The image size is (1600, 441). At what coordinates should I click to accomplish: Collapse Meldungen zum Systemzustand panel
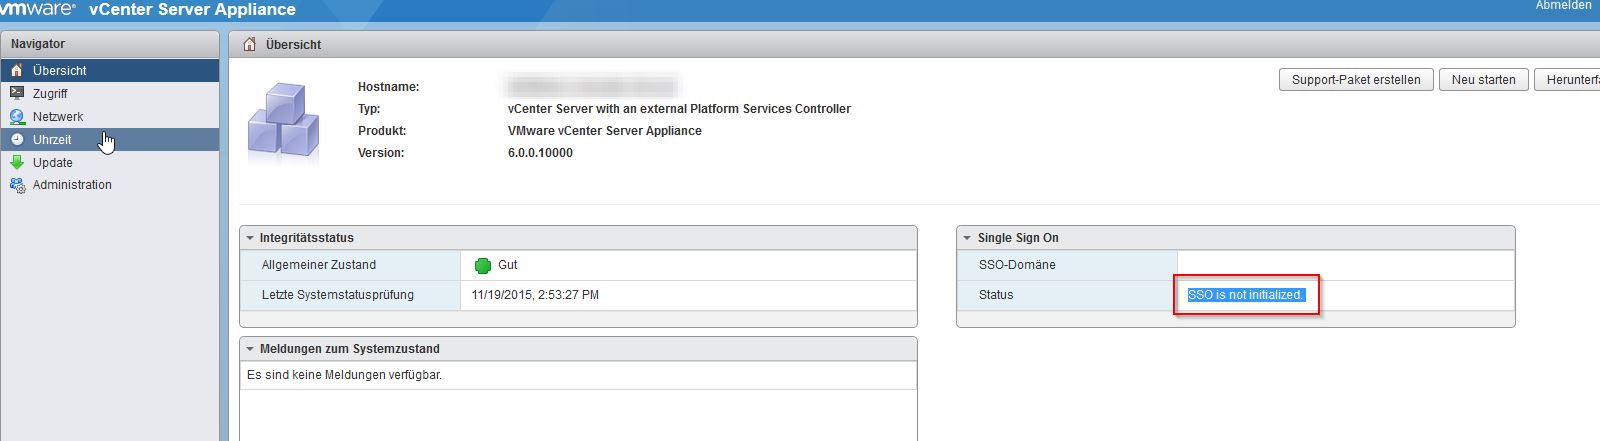point(250,349)
